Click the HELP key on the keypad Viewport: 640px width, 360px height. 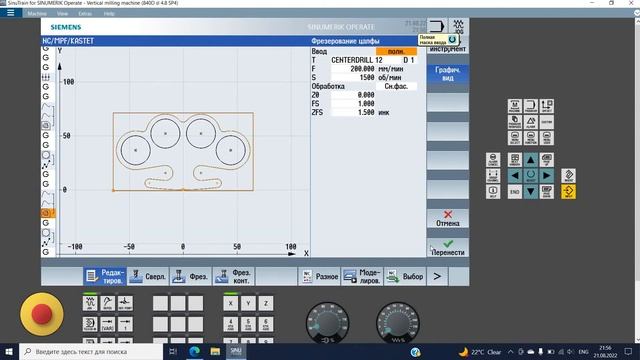[493, 191]
